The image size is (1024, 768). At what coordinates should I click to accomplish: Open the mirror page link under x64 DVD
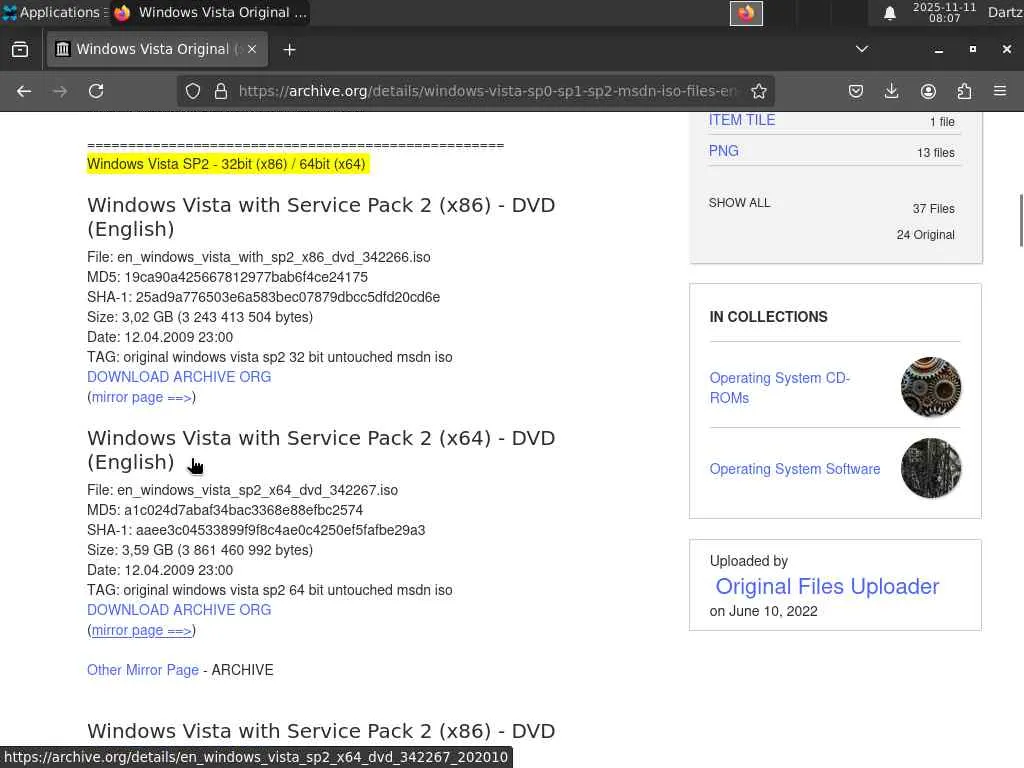click(142, 630)
